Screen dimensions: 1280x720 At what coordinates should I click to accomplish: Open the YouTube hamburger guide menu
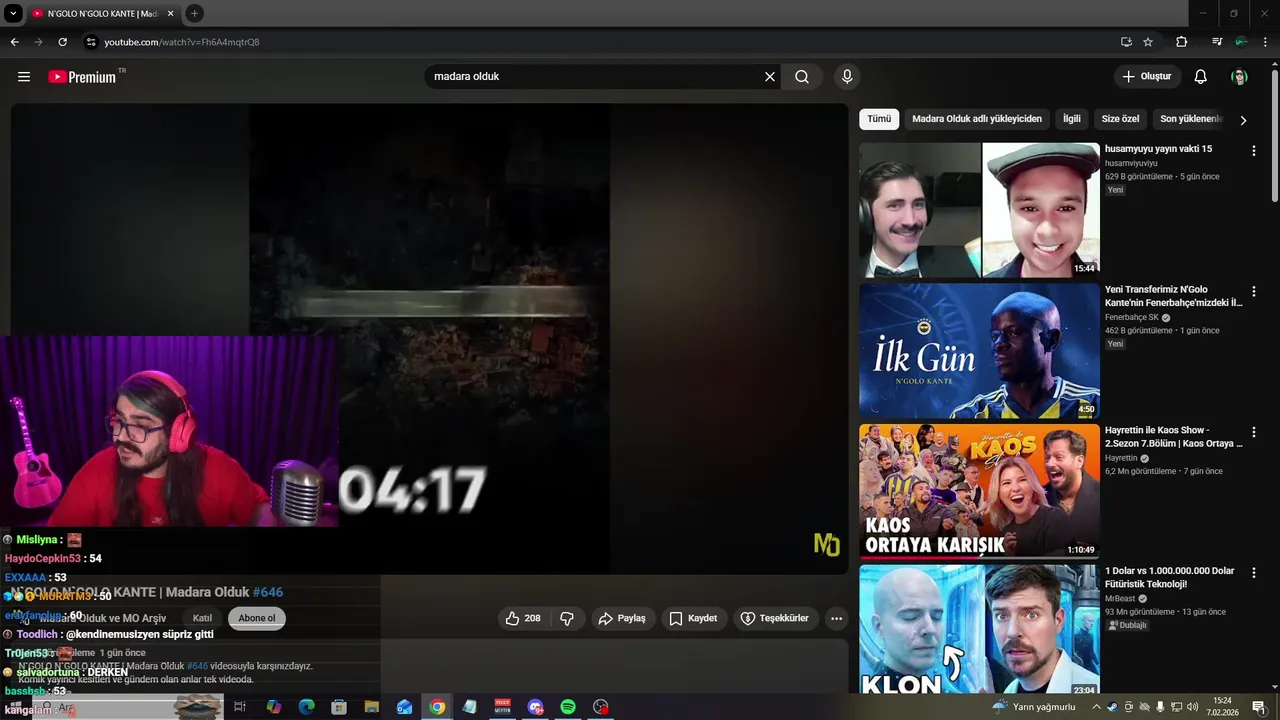click(24, 77)
